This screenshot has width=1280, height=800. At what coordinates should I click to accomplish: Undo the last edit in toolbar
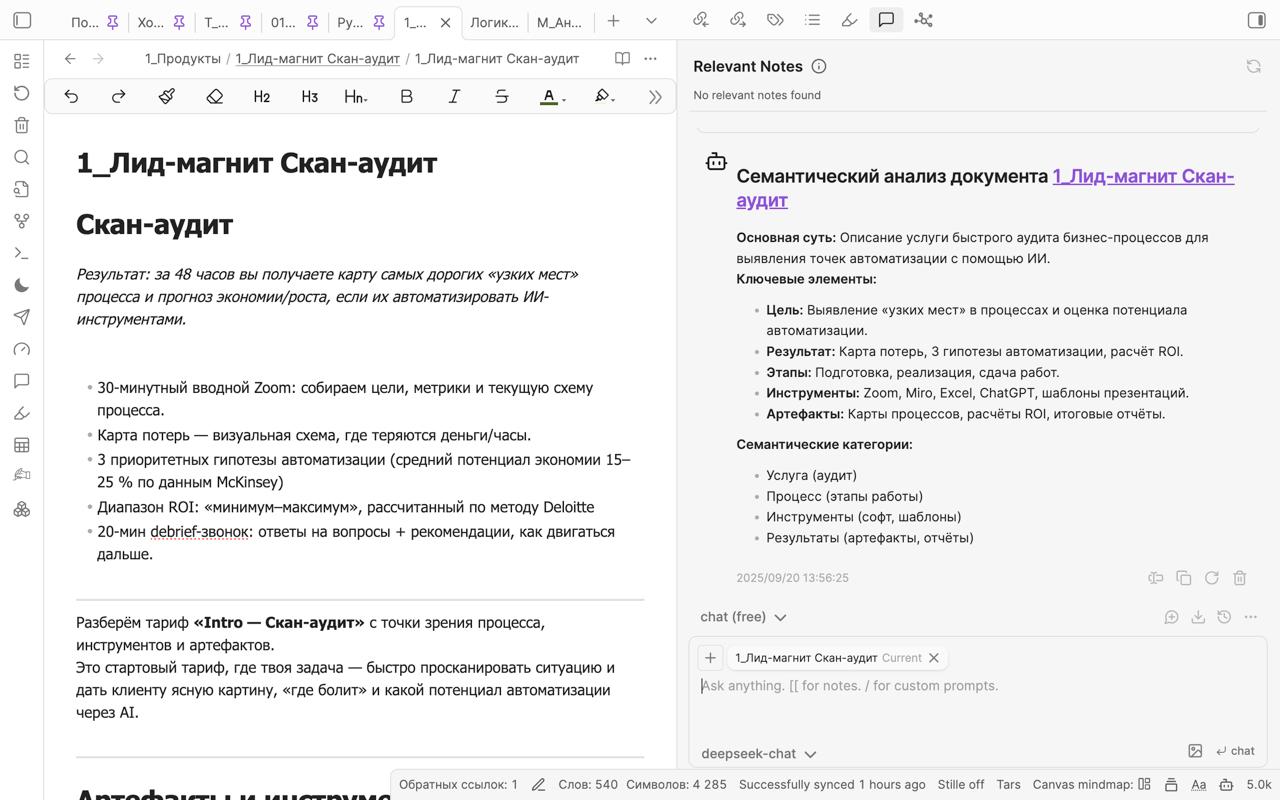pos(71,96)
